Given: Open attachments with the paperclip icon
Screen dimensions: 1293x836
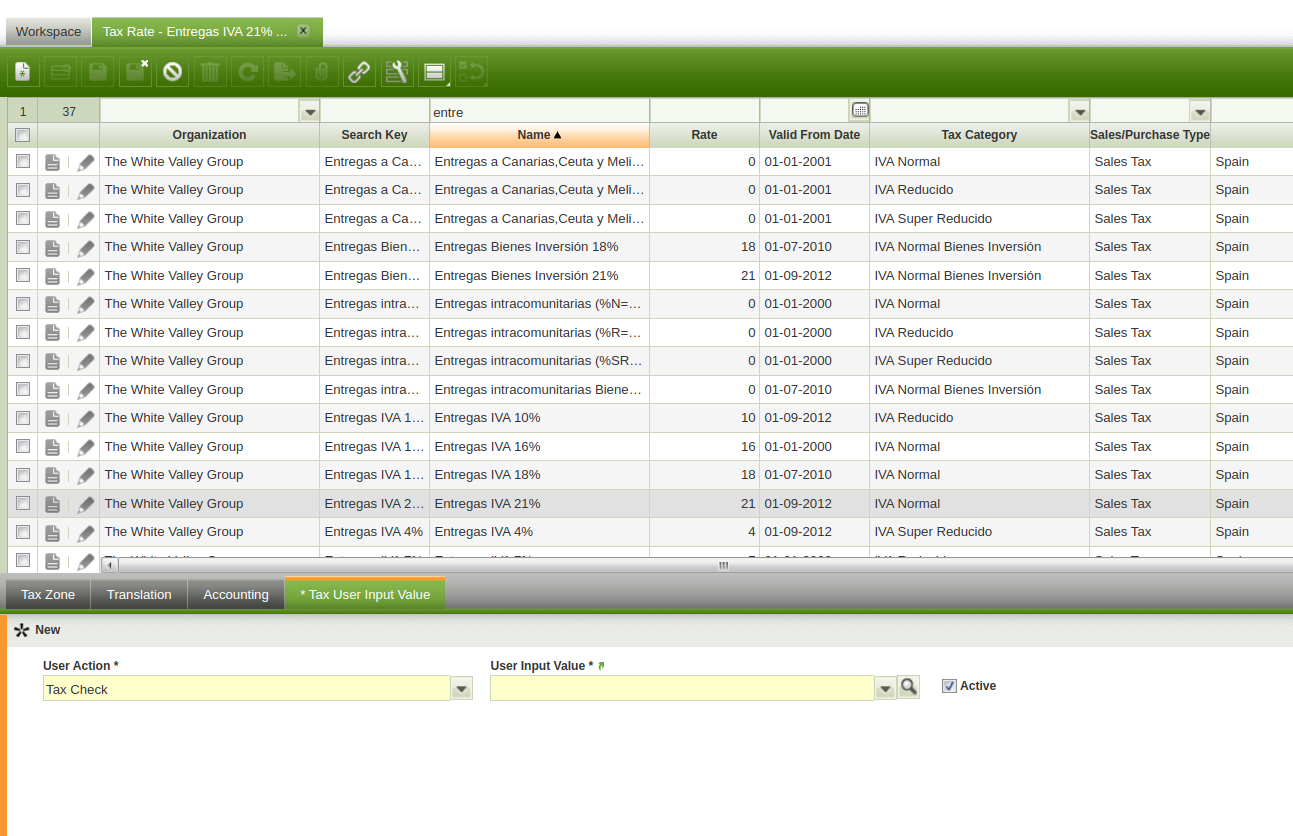Looking at the screenshot, I should (x=321, y=71).
